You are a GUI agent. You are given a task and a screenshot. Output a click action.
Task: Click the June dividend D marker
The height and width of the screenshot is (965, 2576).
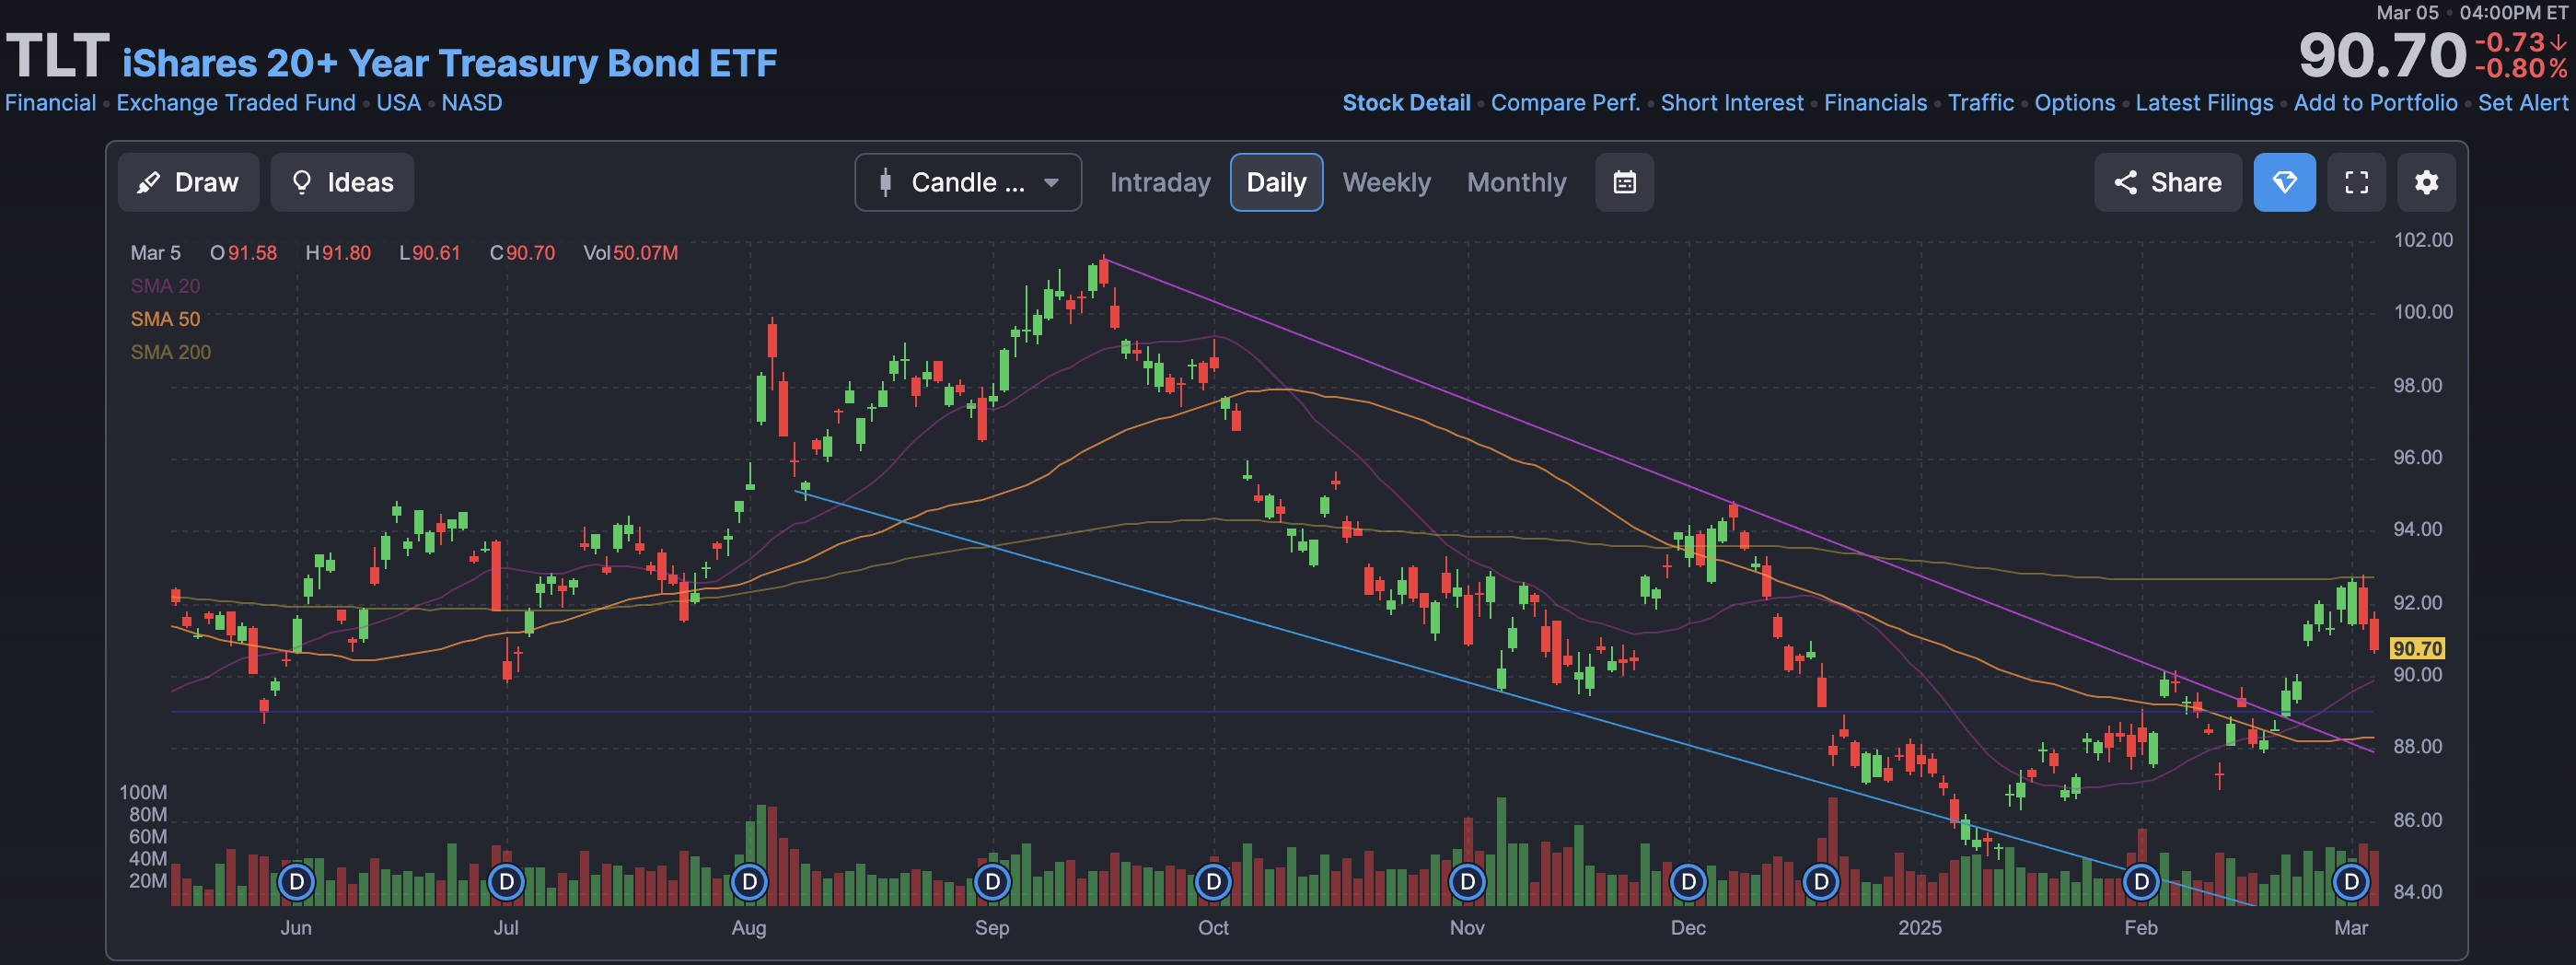(296, 882)
